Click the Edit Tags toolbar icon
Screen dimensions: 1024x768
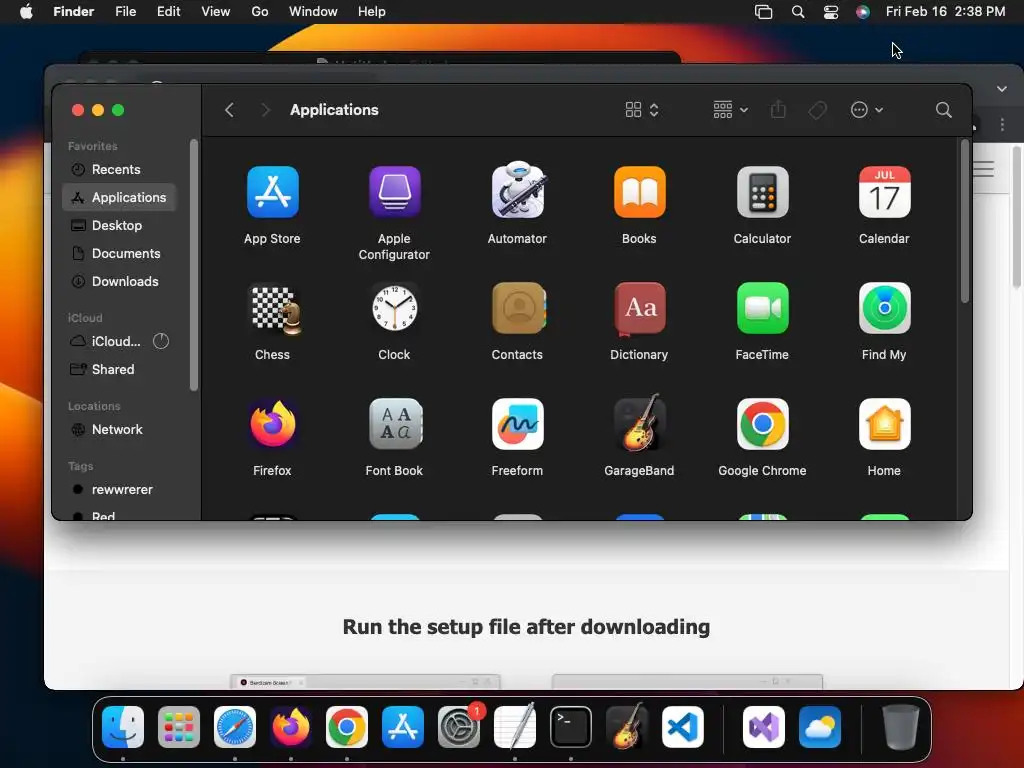point(817,110)
